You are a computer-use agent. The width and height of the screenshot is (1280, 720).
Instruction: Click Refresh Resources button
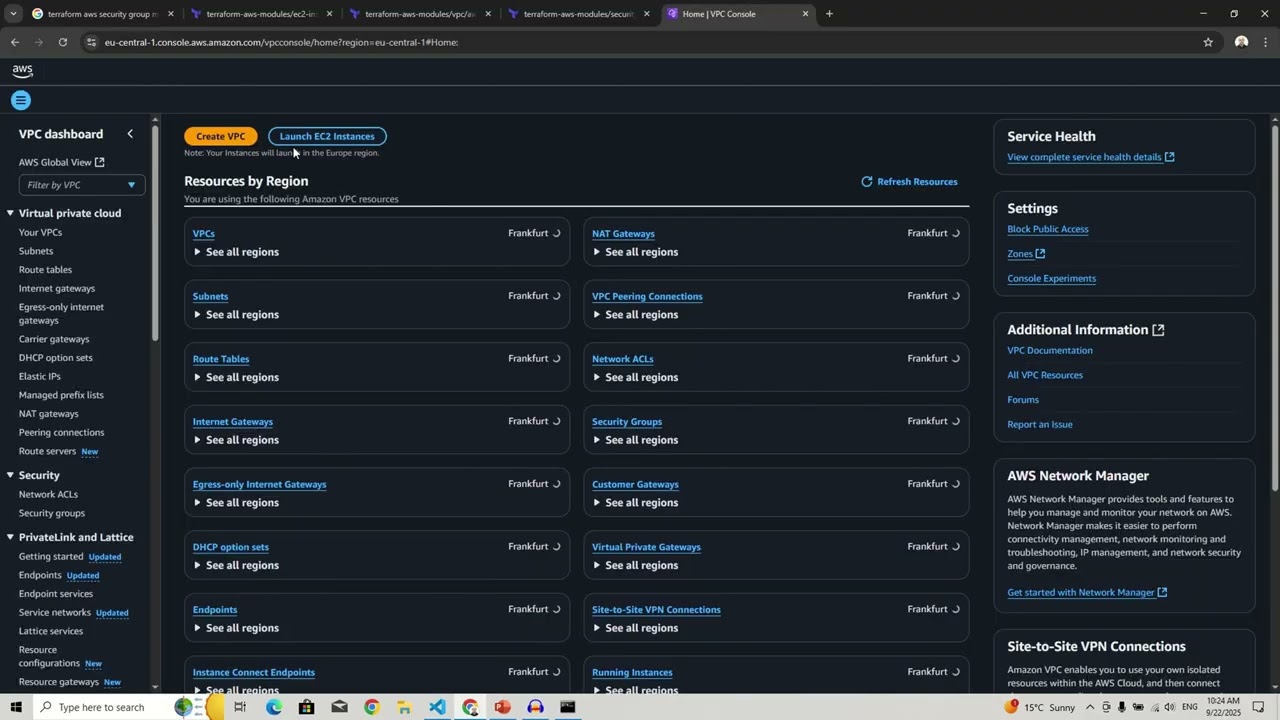point(909,182)
